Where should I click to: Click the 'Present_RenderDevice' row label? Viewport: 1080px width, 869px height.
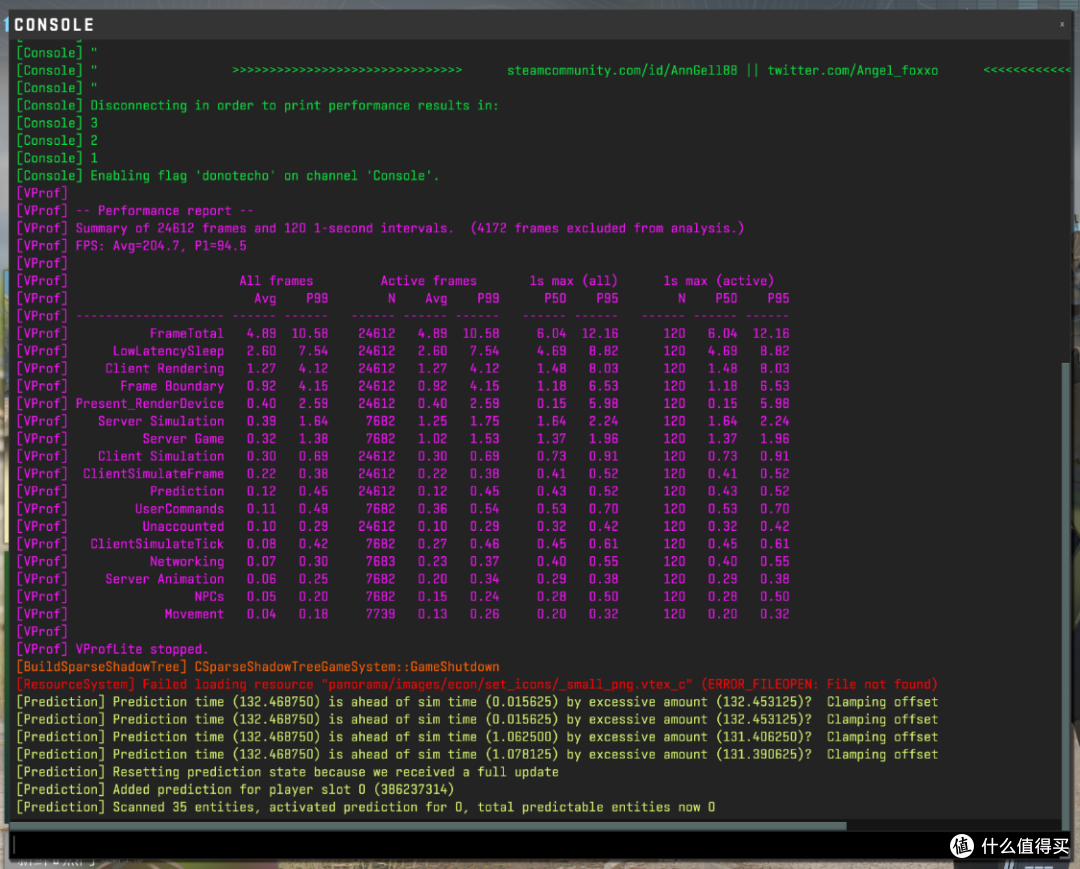click(149, 404)
